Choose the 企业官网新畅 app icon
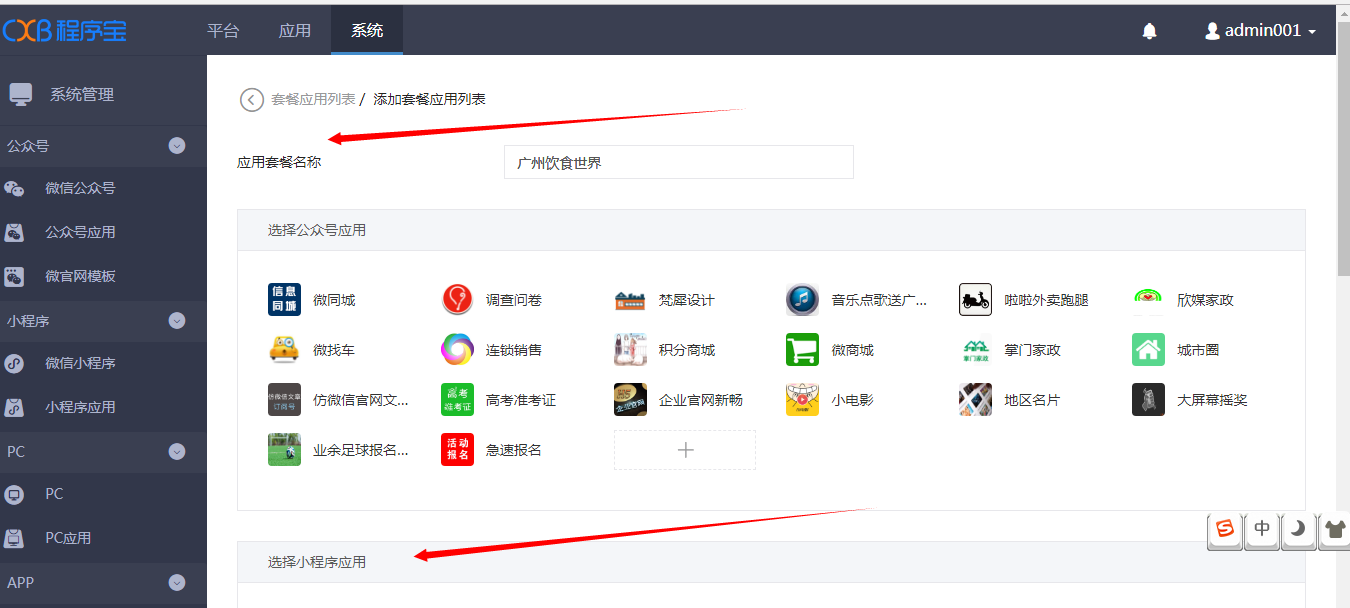The image size is (1350, 608). click(630, 400)
